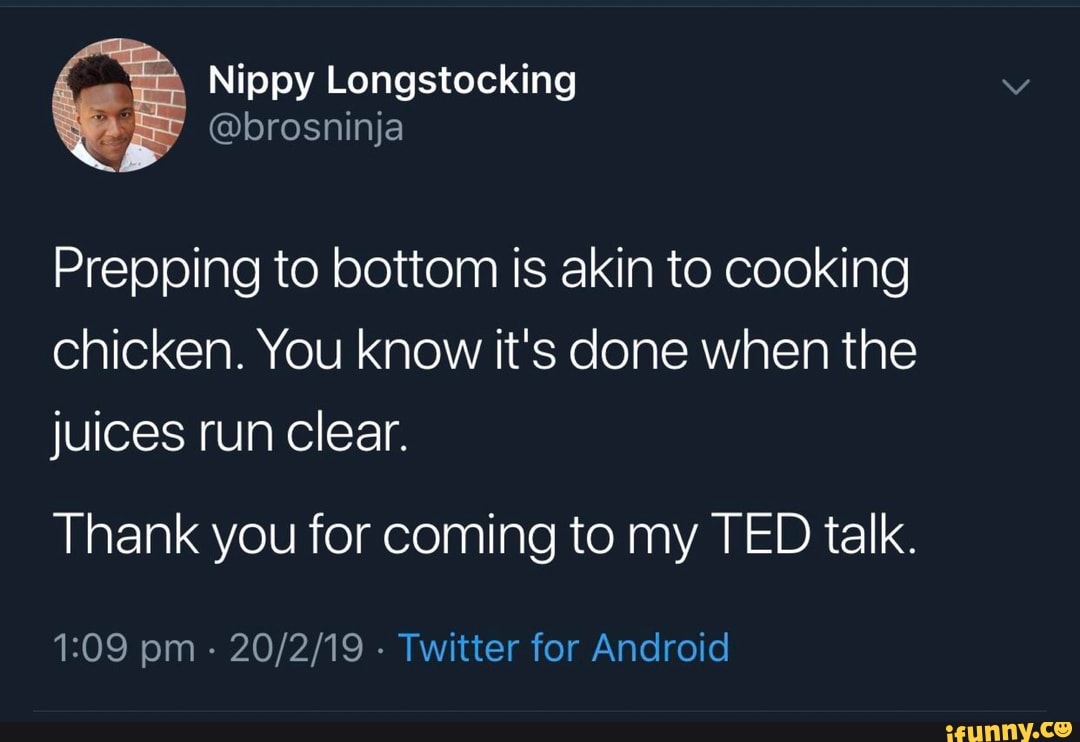Click the sentence about juices running clear
This screenshot has height=742, width=1080.
click(x=229, y=432)
